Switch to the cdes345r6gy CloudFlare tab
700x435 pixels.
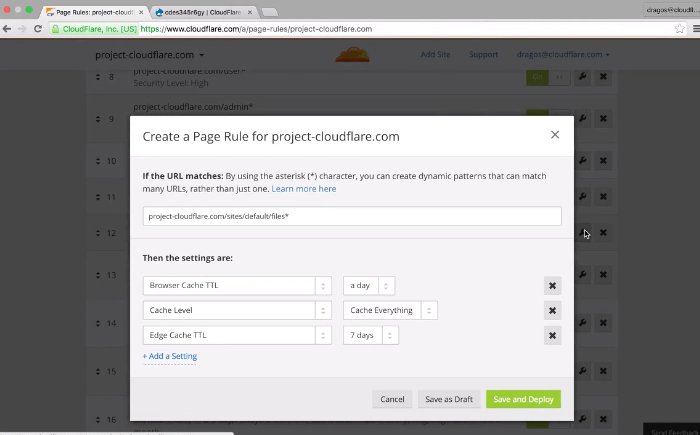(x=203, y=12)
